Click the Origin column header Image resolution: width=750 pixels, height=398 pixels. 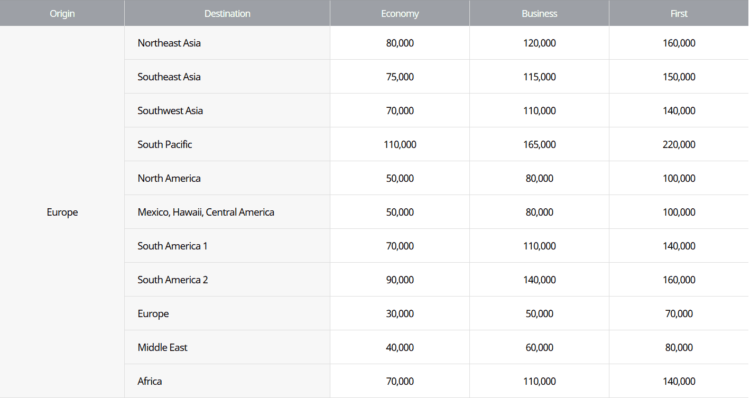62,13
